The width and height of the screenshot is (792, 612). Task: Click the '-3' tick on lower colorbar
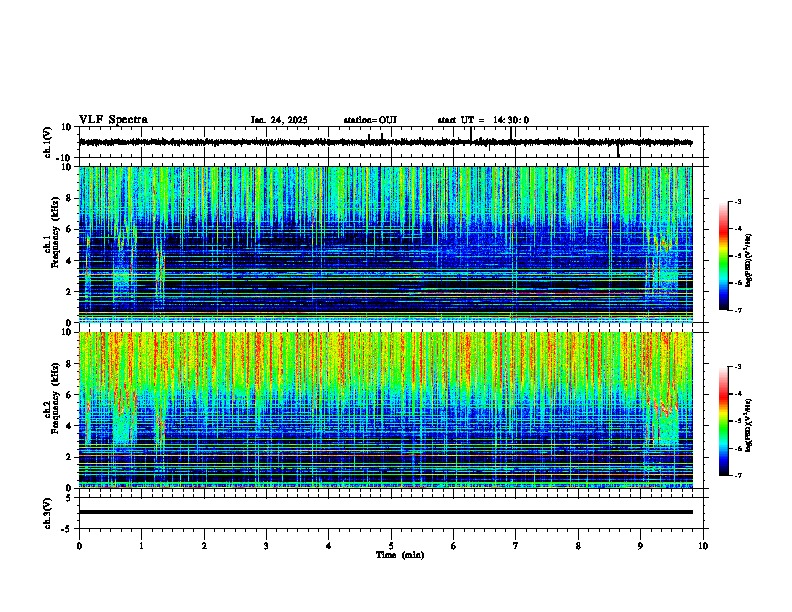click(737, 367)
